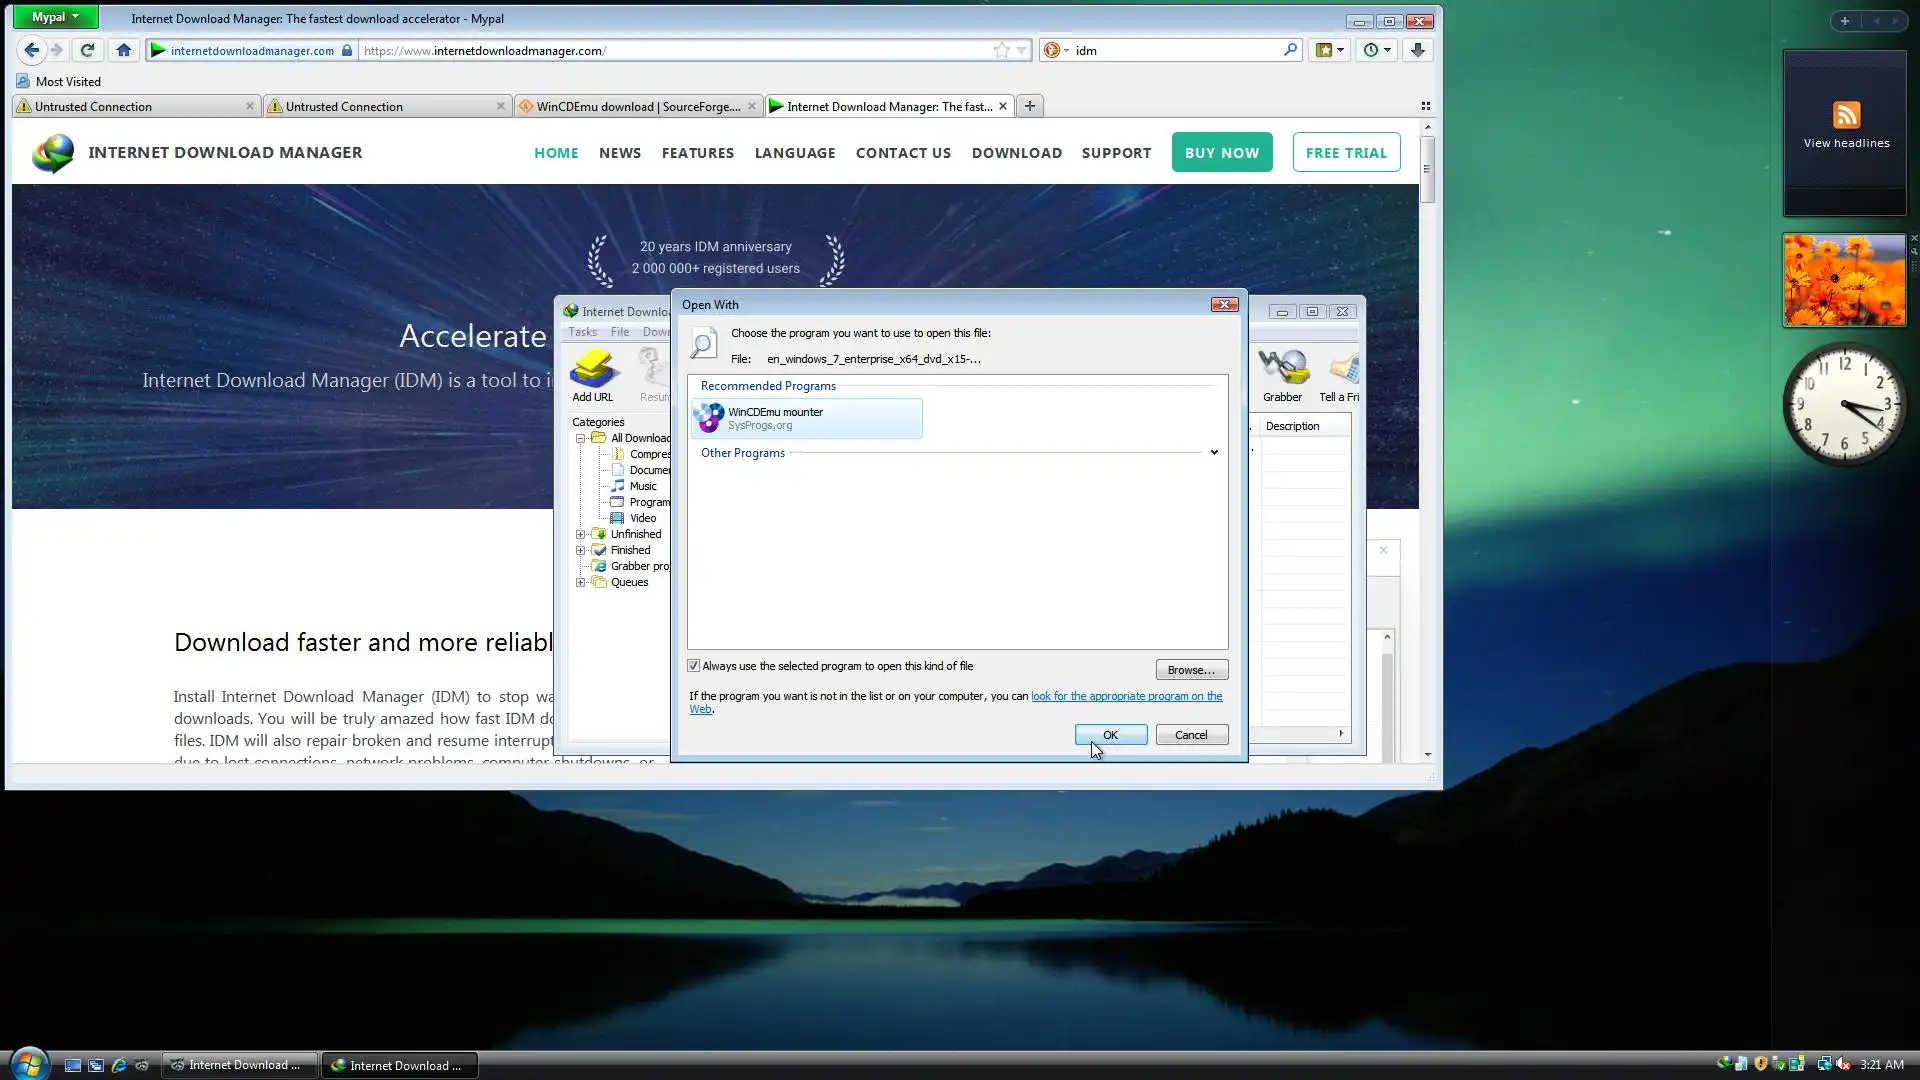
Task: Collapse the All Downloads tree node
Action: pos(580,438)
